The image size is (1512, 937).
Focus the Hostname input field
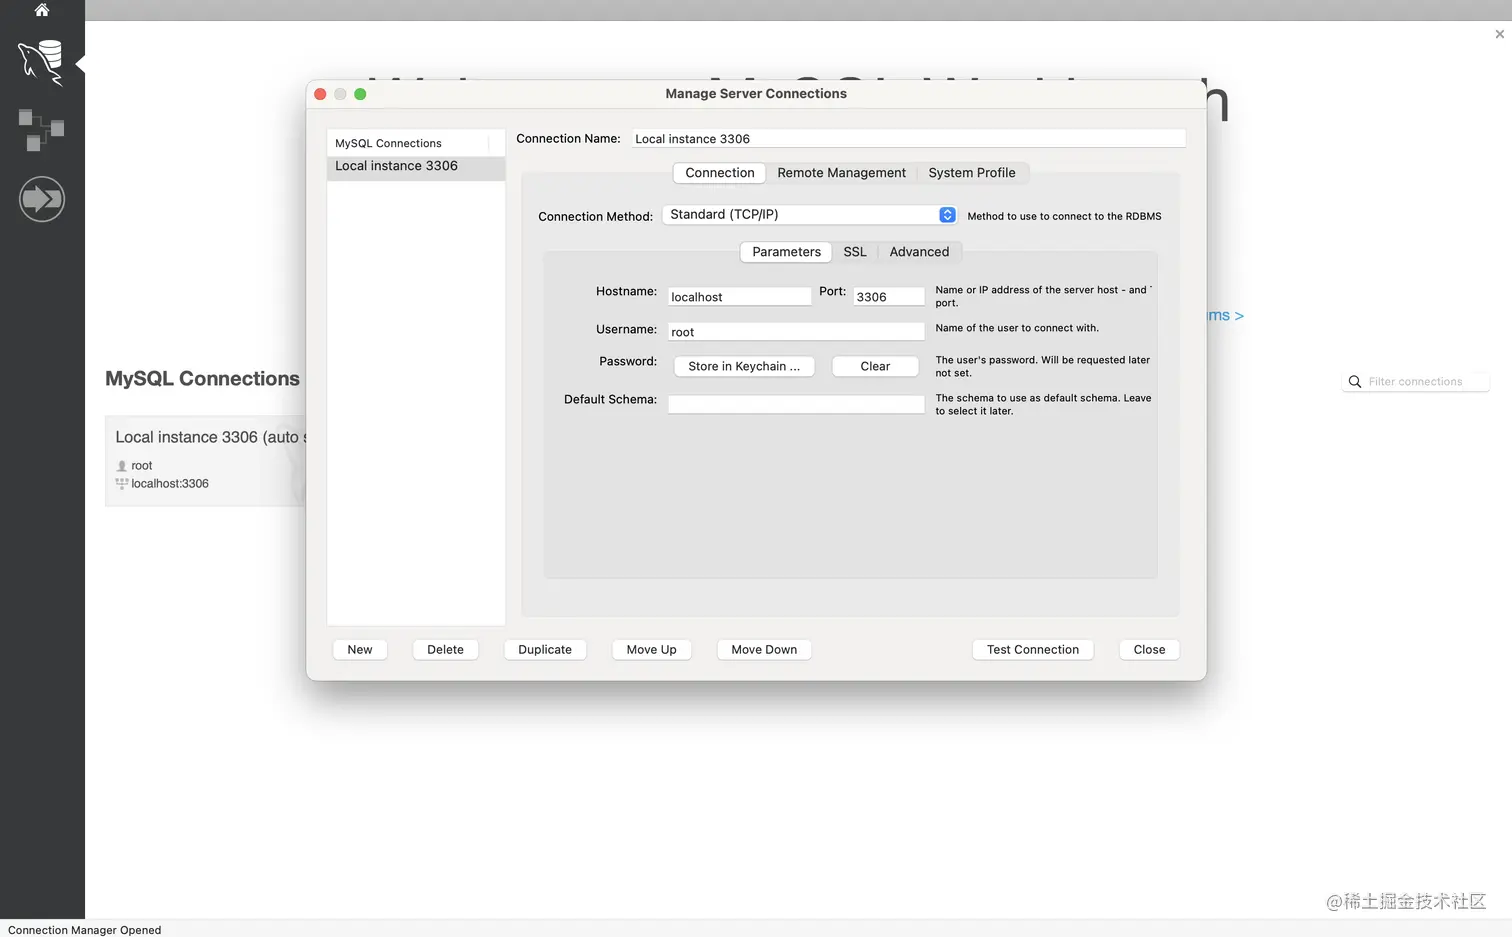[739, 297]
